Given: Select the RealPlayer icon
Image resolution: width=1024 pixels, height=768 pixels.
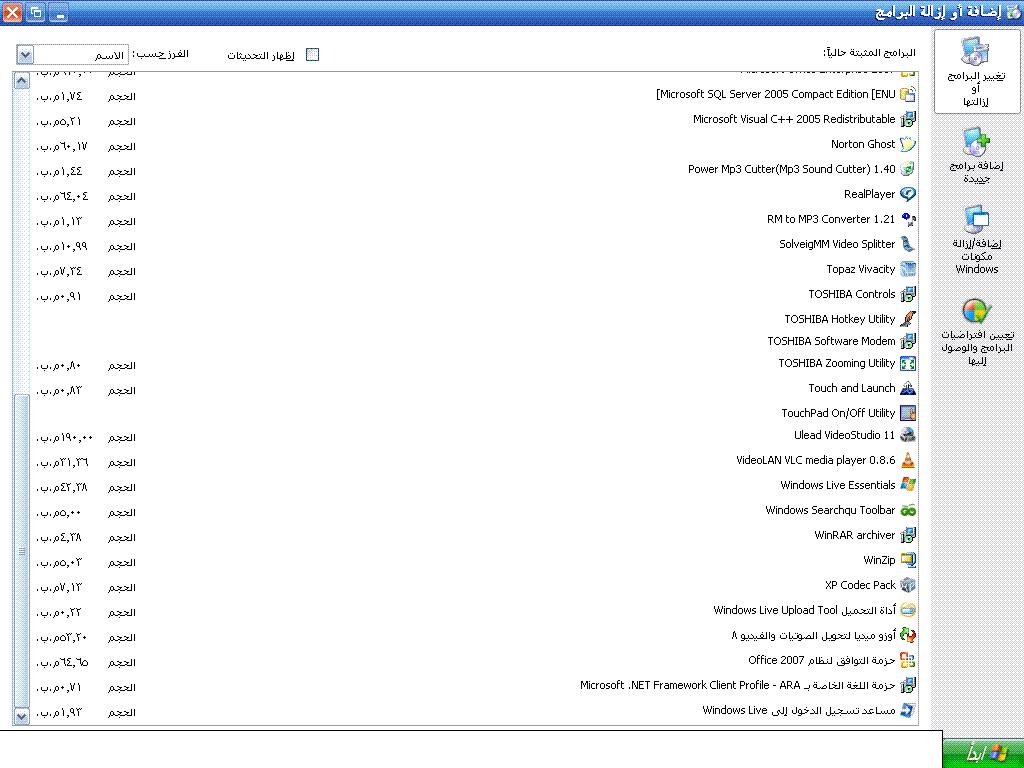Looking at the screenshot, I should coord(908,195).
